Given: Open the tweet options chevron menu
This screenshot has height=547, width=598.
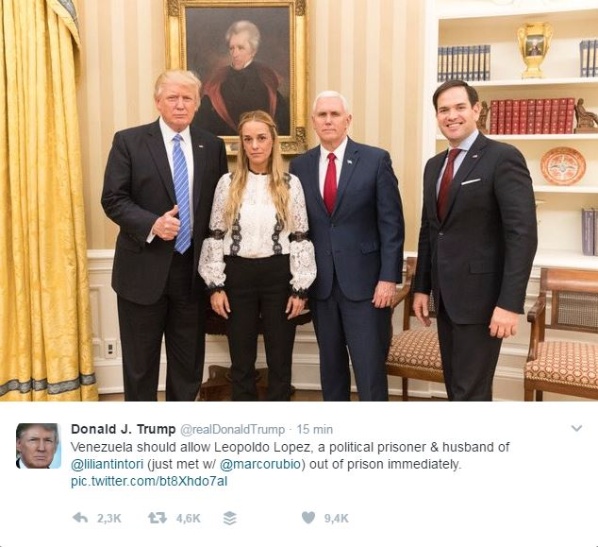Looking at the screenshot, I should pyautogui.click(x=576, y=428).
